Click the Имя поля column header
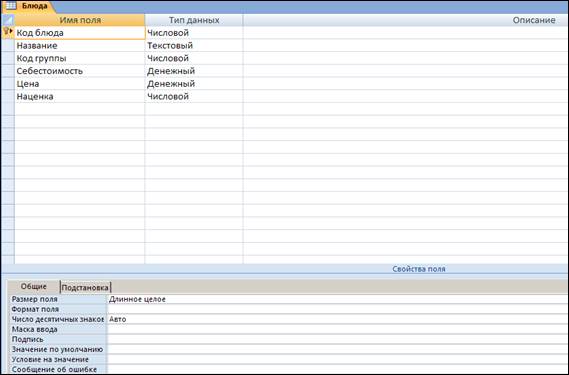 [80, 20]
